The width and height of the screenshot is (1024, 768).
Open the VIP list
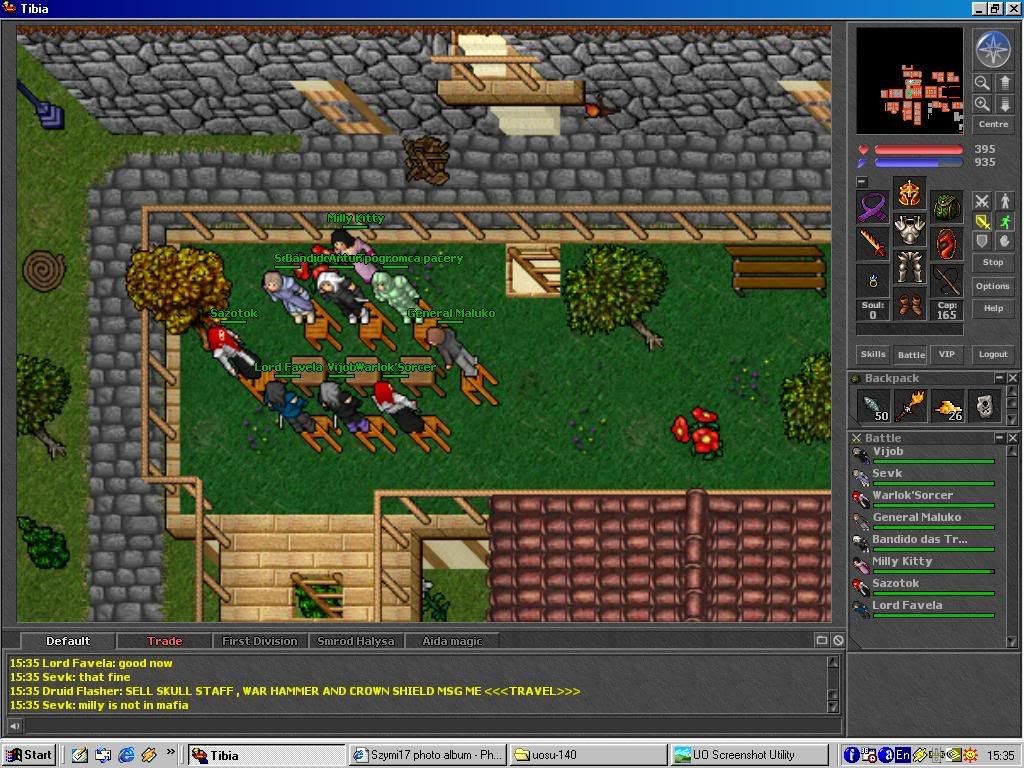point(946,354)
